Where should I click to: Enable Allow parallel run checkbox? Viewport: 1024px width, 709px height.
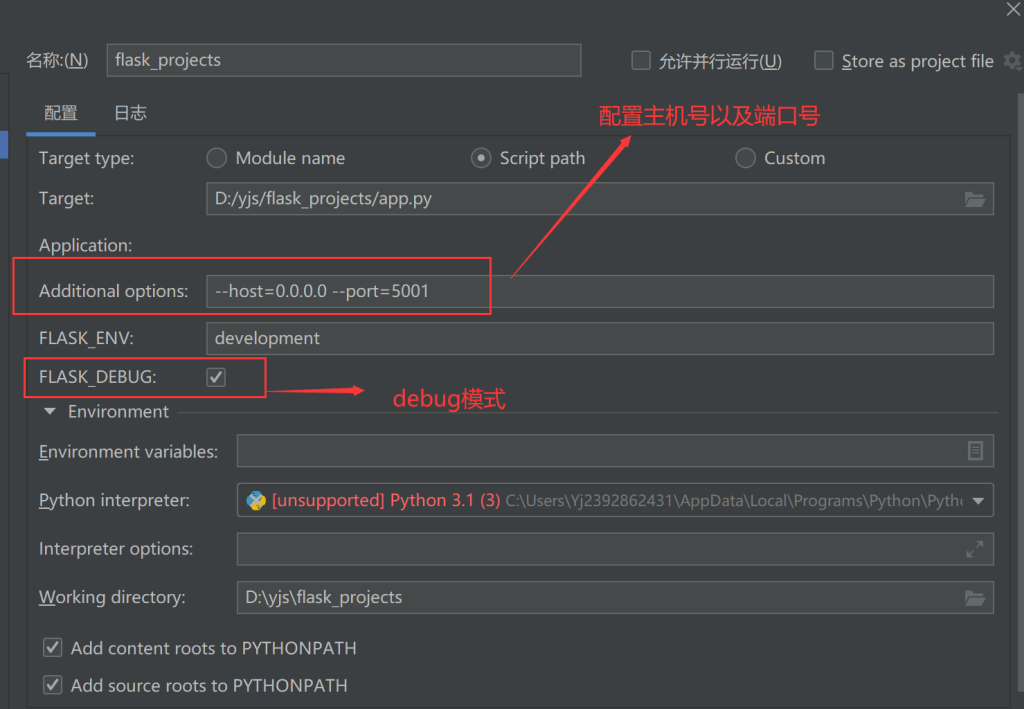tap(641, 61)
